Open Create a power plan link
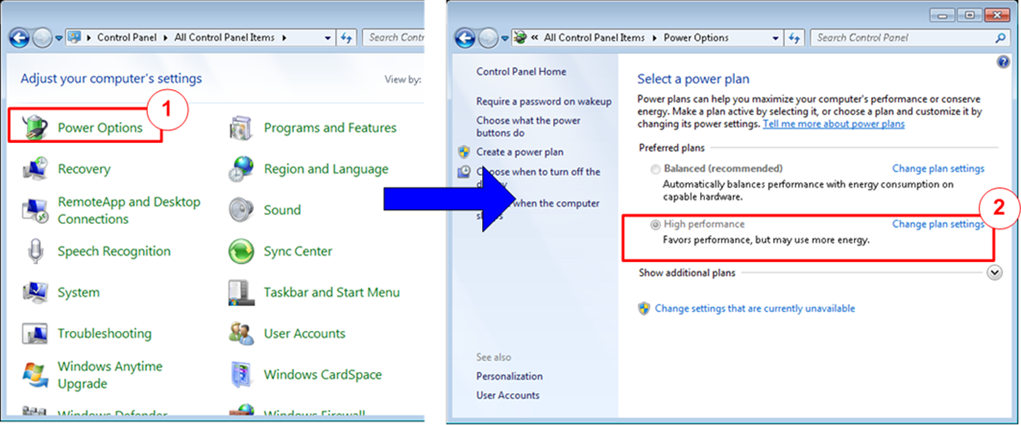The width and height of the screenshot is (1021, 425). point(520,152)
